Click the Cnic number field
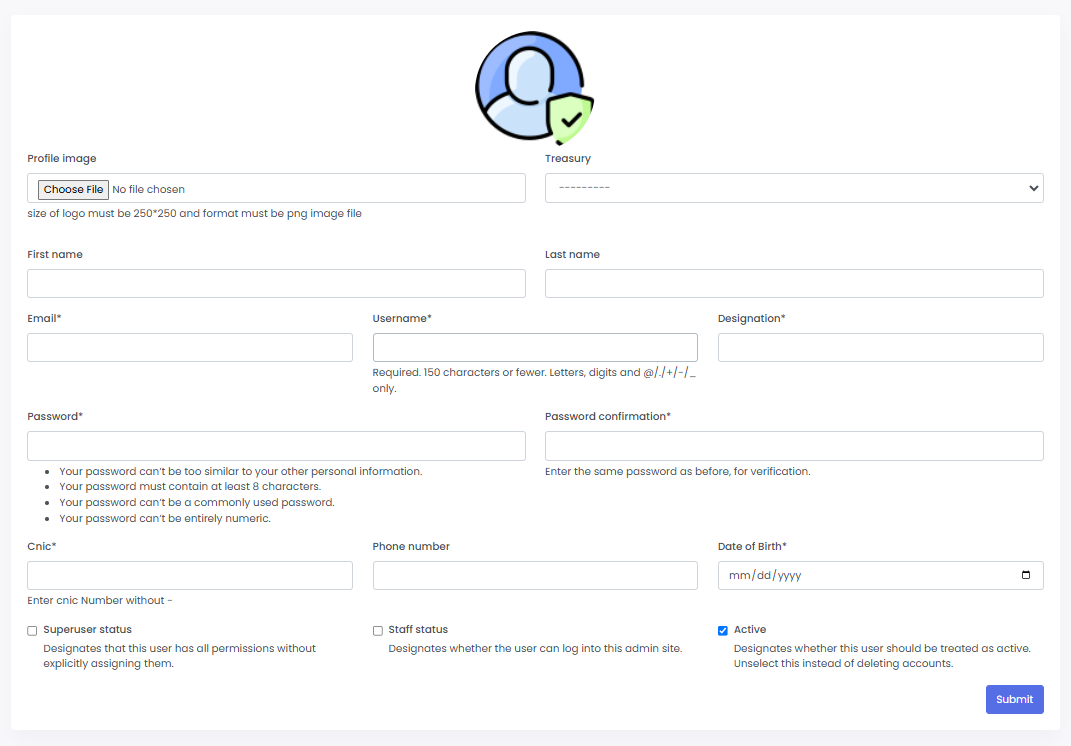The width and height of the screenshot is (1071, 746). pos(189,575)
